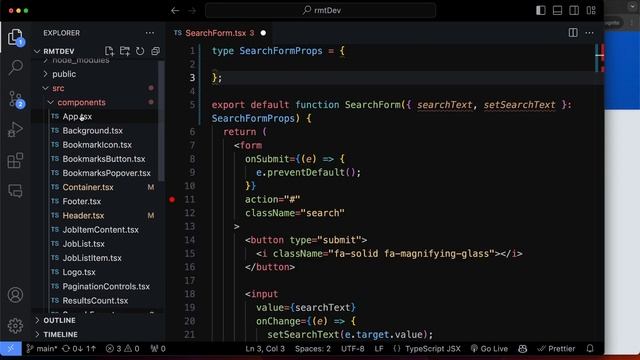Open remote window from status bar
Image resolution: width=640 pixels, height=360 pixels.
tap(11, 349)
